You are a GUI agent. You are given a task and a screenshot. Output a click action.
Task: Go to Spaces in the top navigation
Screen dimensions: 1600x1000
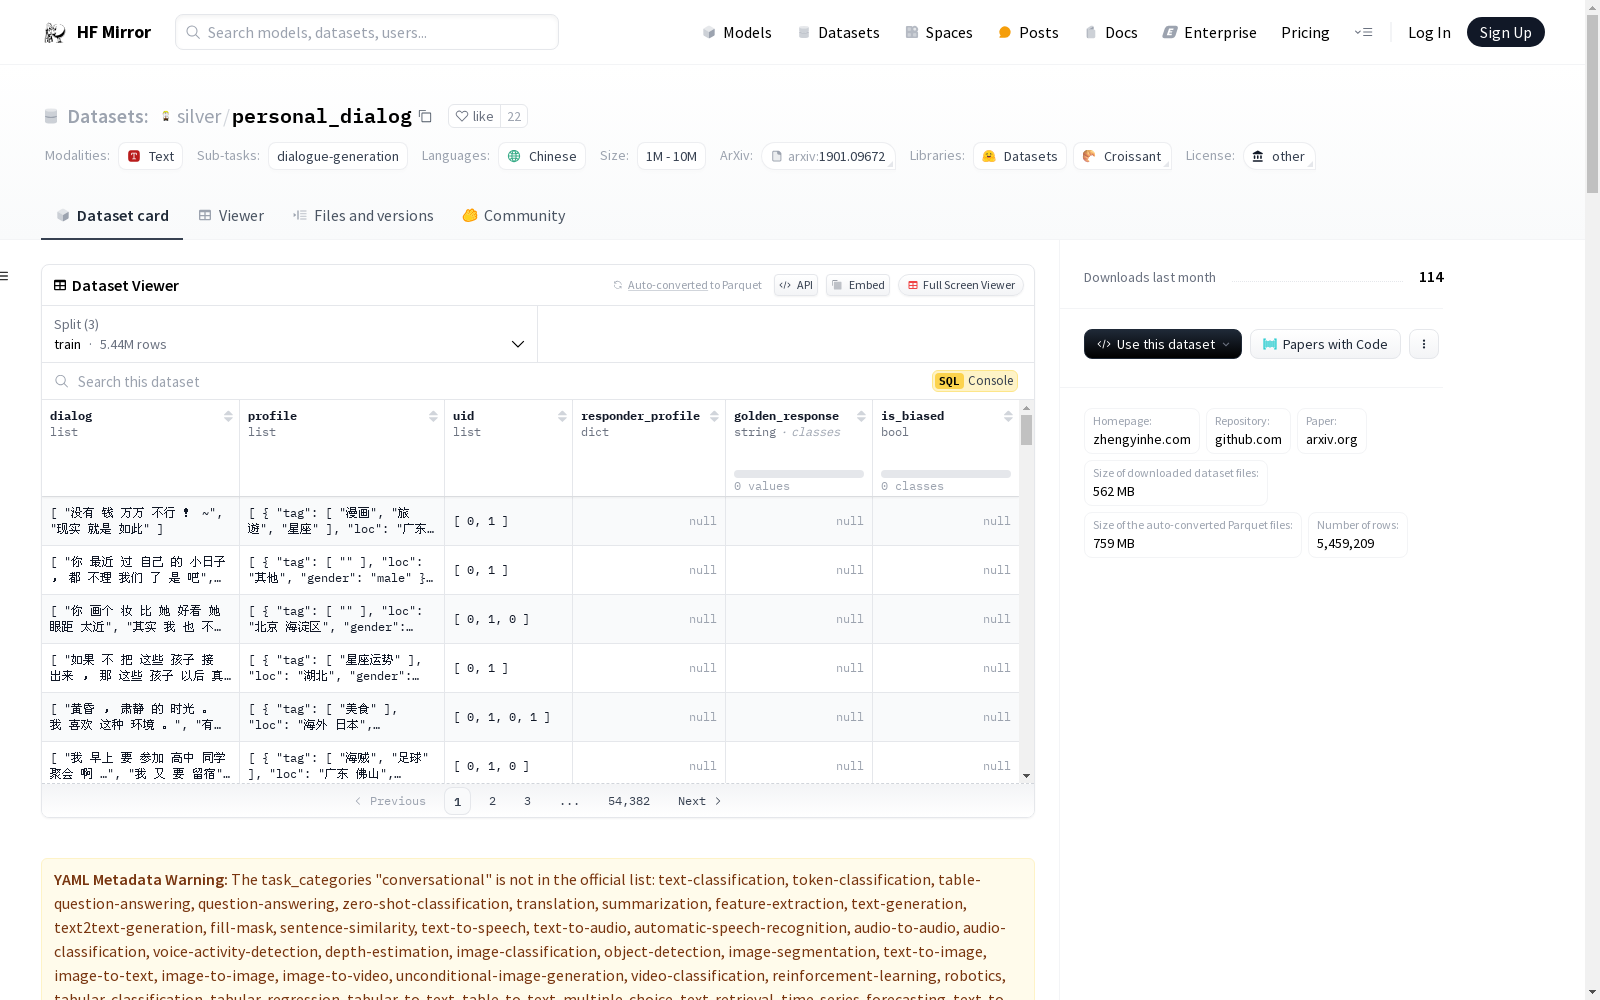pos(938,33)
